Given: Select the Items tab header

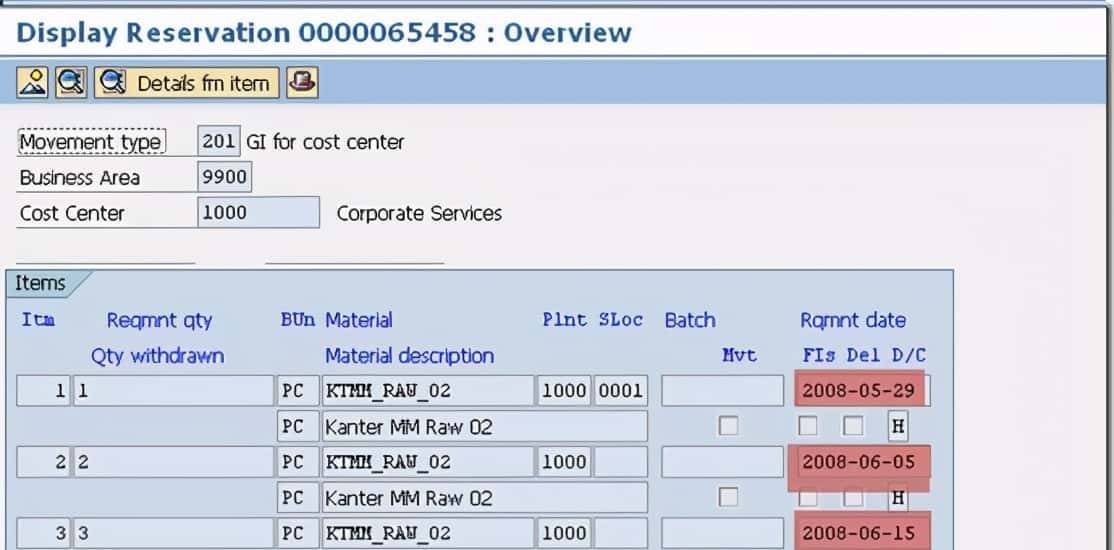Looking at the screenshot, I should point(42,283).
